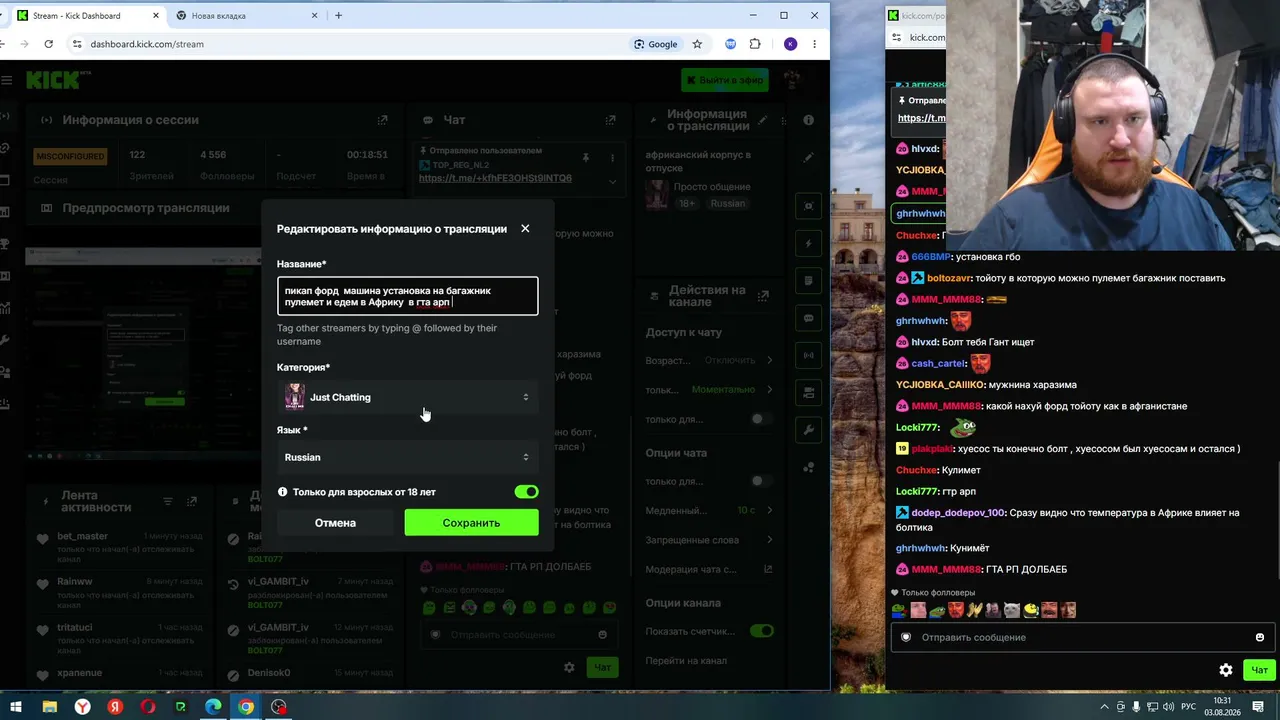Open the browser extensions puzzle icon
Image resolution: width=1280 pixels, height=720 pixels.
pos(755,44)
